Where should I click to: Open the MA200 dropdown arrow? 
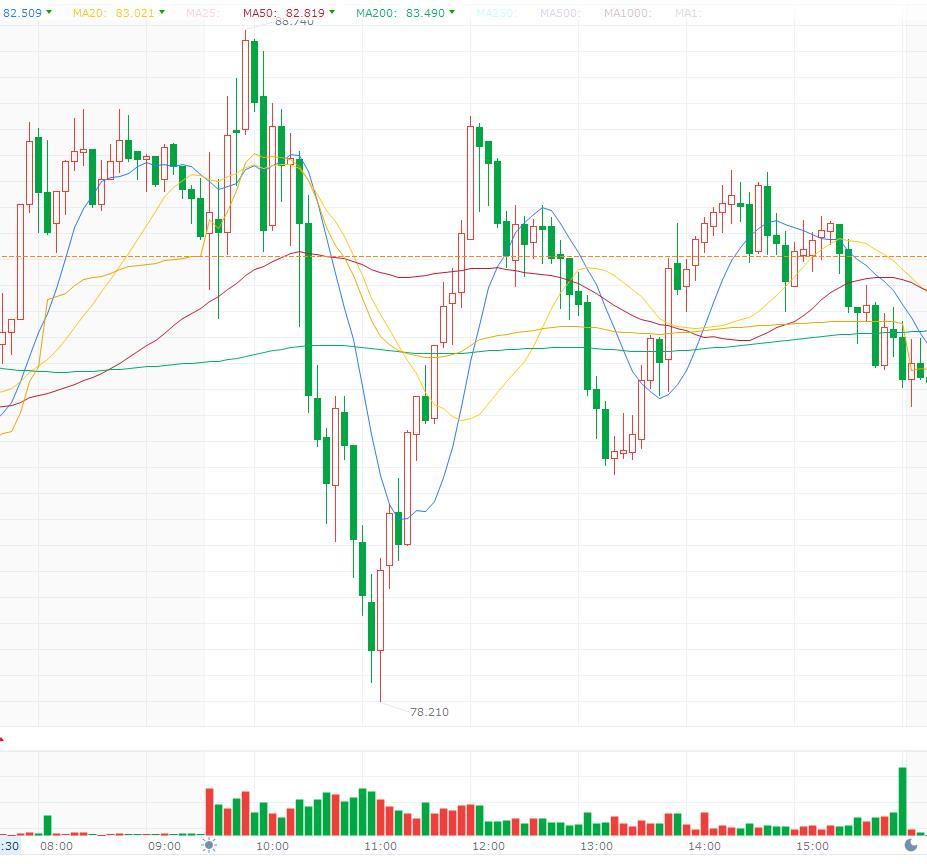452,12
